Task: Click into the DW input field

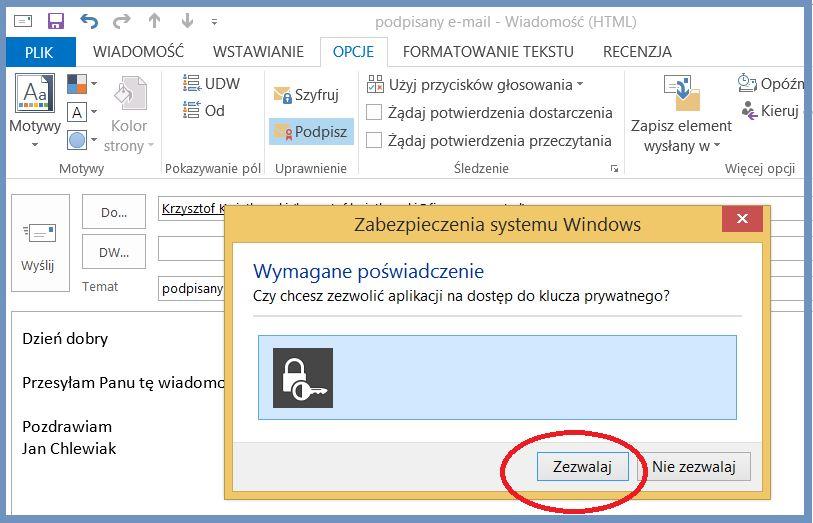Action: [192, 249]
